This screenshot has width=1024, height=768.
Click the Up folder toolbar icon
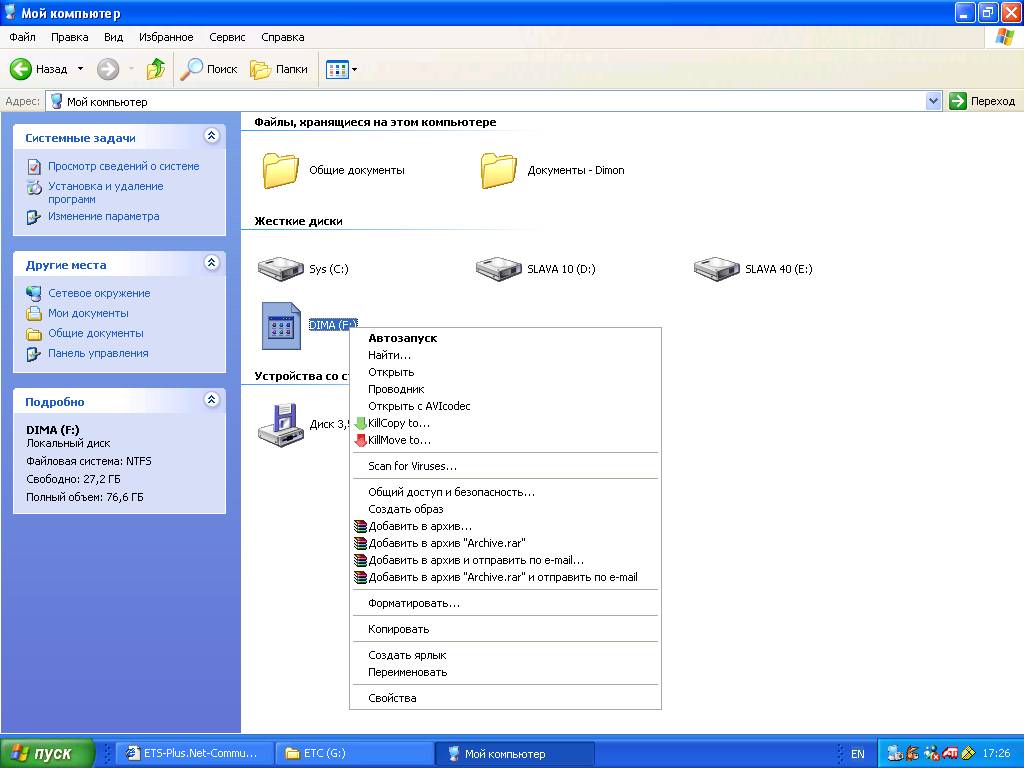coord(156,69)
